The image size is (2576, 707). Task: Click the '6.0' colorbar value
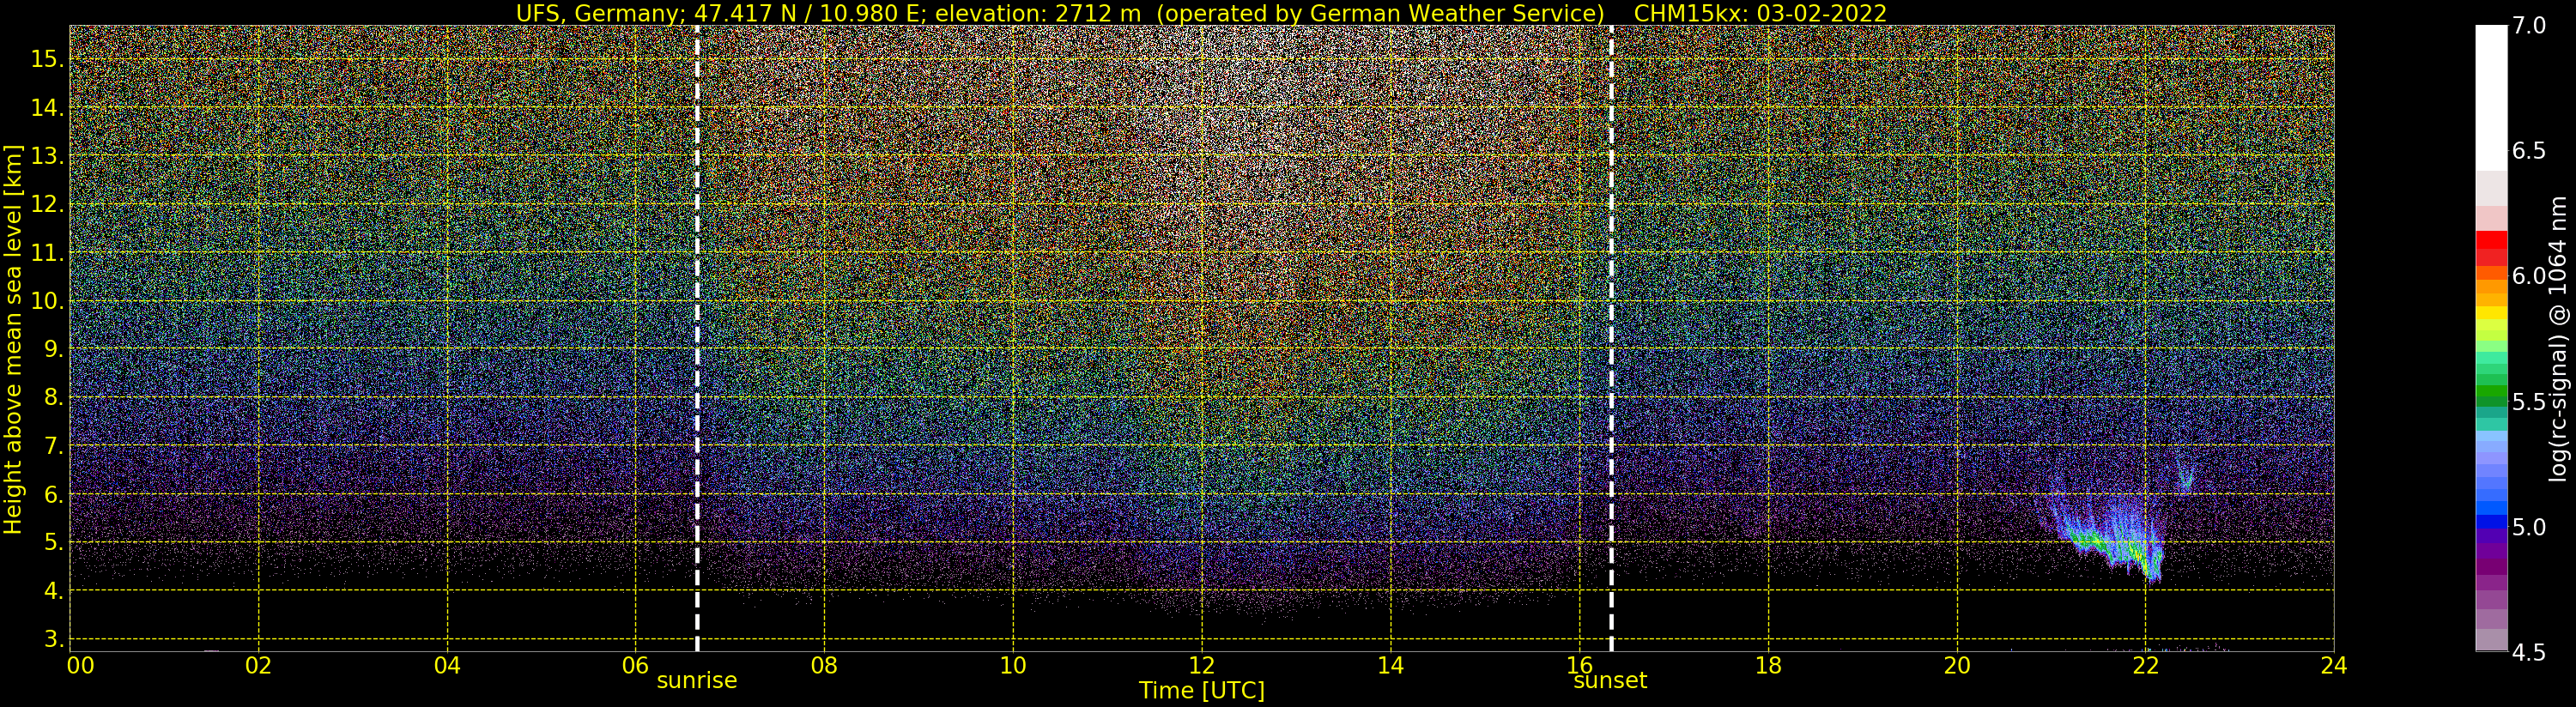coord(2529,276)
